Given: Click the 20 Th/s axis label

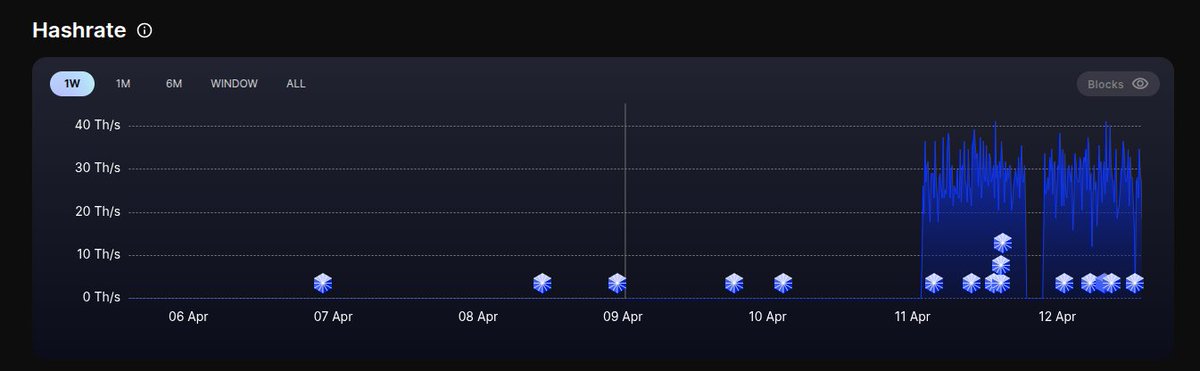Looking at the screenshot, I should (97, 211).
